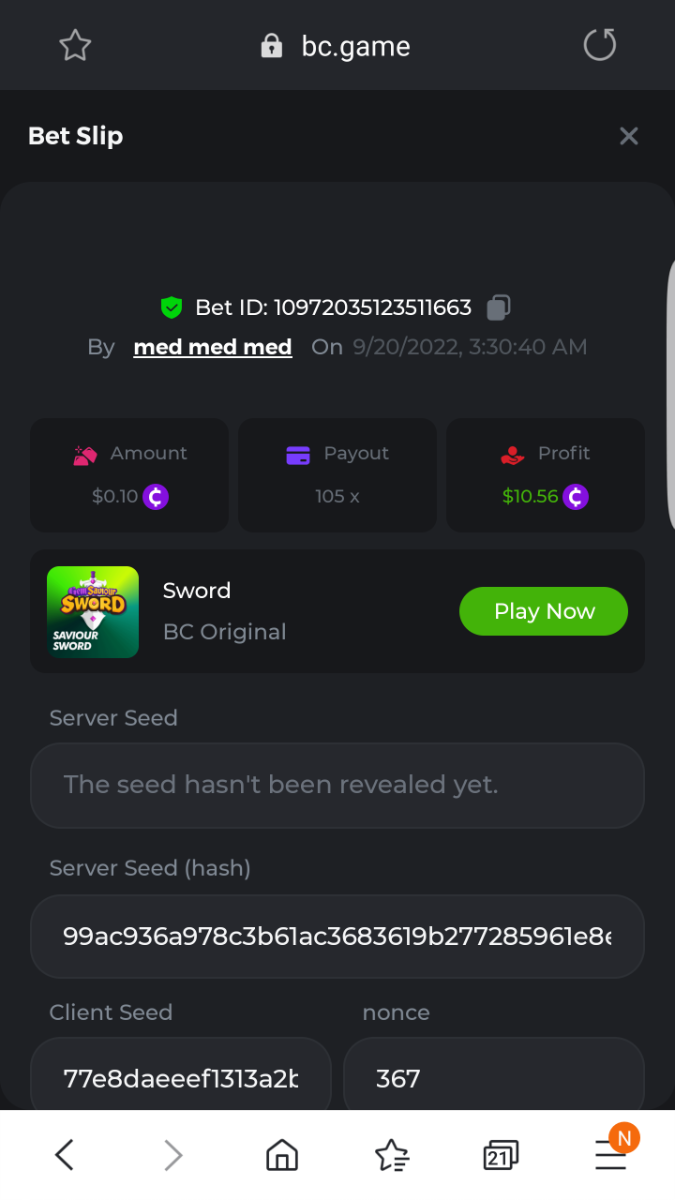
Task: Open the Saviour Sword game thumbnail
Action: click(x=93, y=612)
